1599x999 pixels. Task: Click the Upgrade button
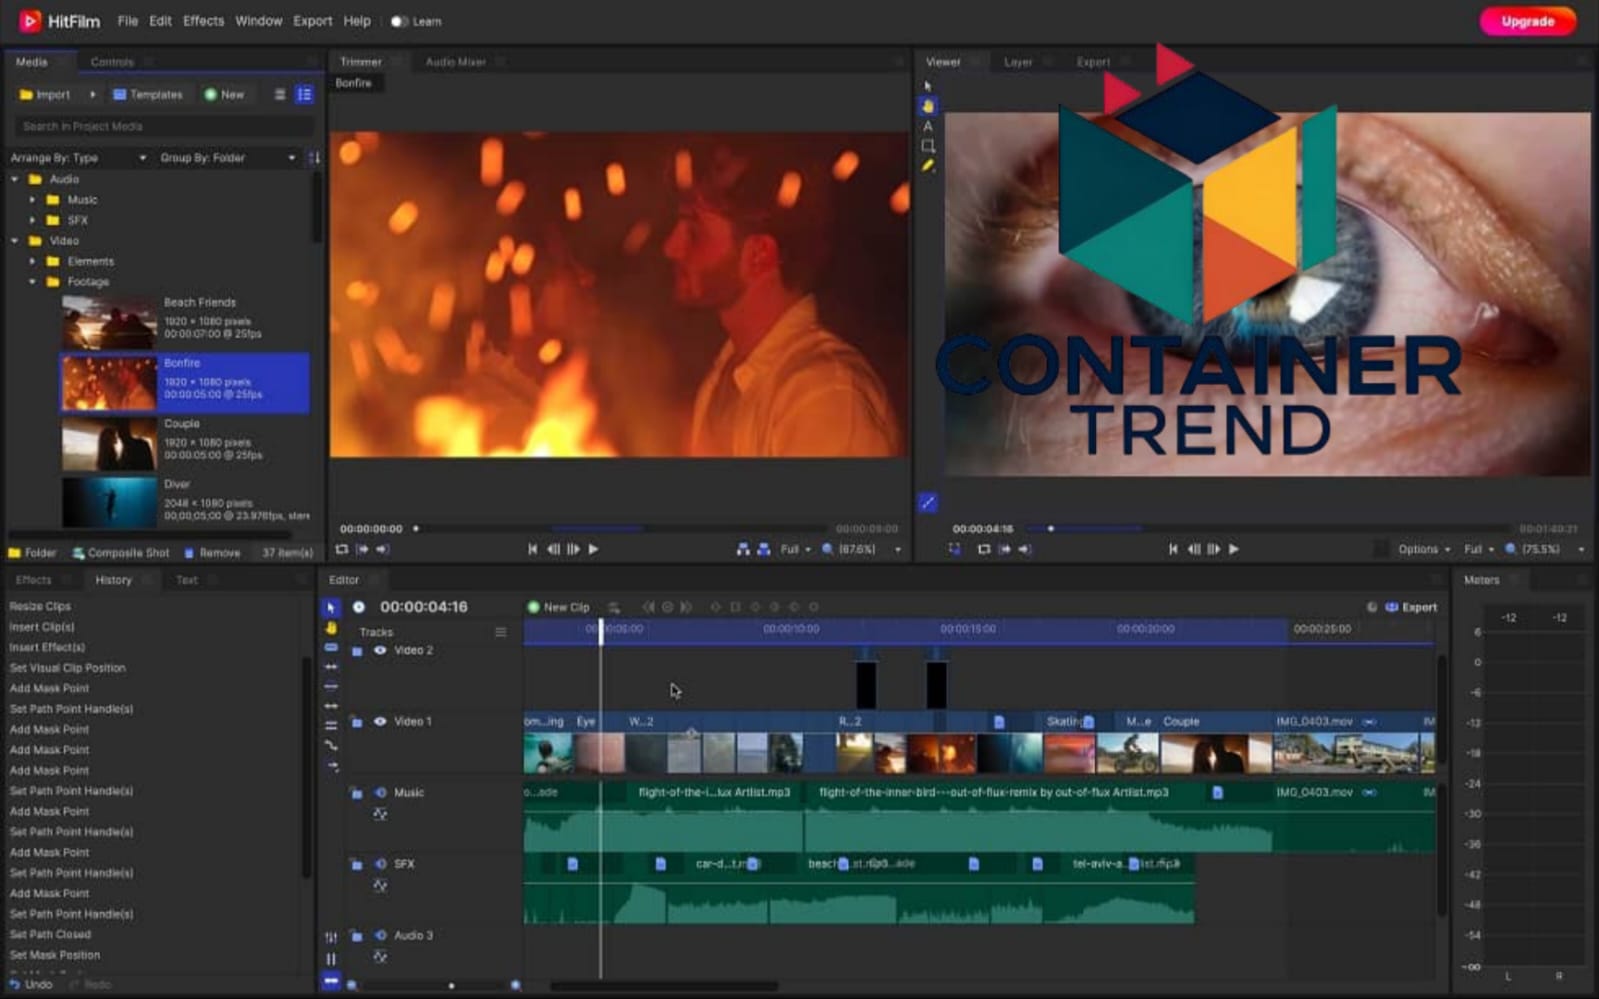coord(1528,21)
